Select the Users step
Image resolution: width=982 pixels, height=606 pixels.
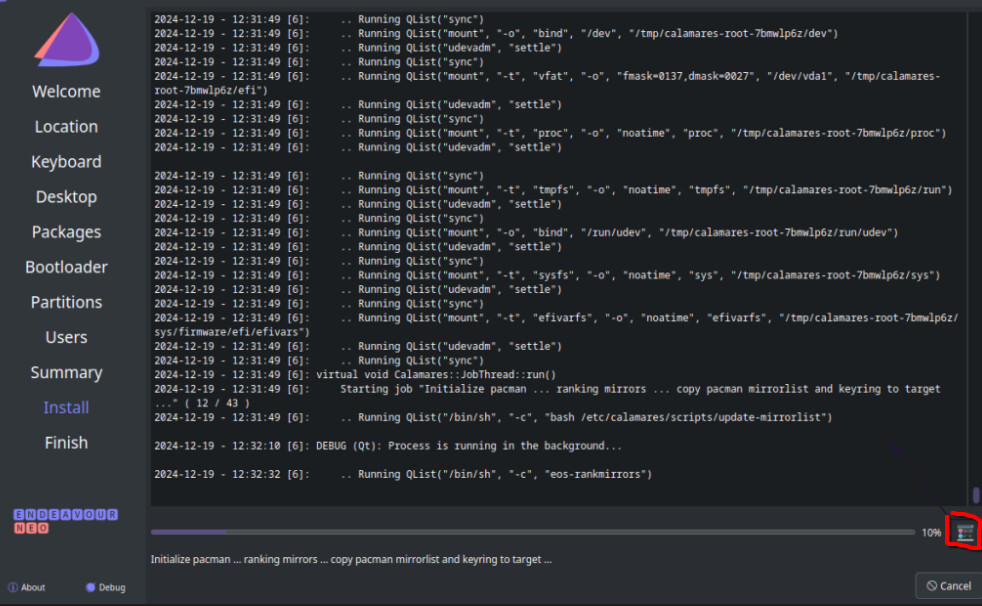coord(66,337)
